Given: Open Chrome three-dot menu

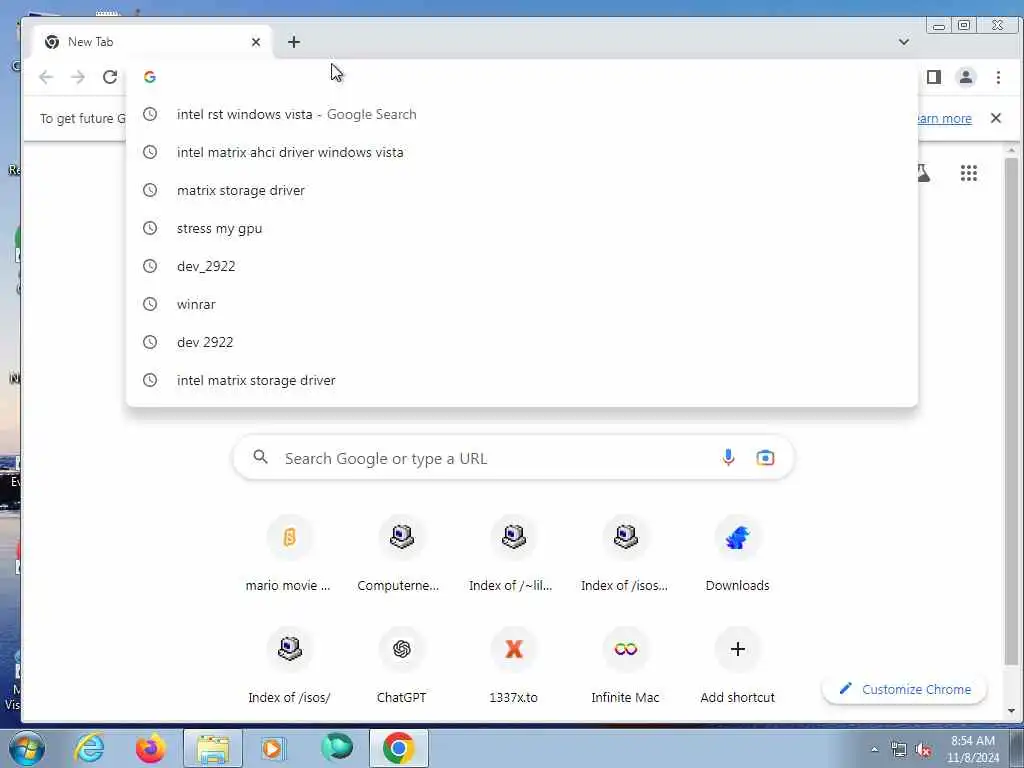Looking at the screenshot, I should [998, 77].
